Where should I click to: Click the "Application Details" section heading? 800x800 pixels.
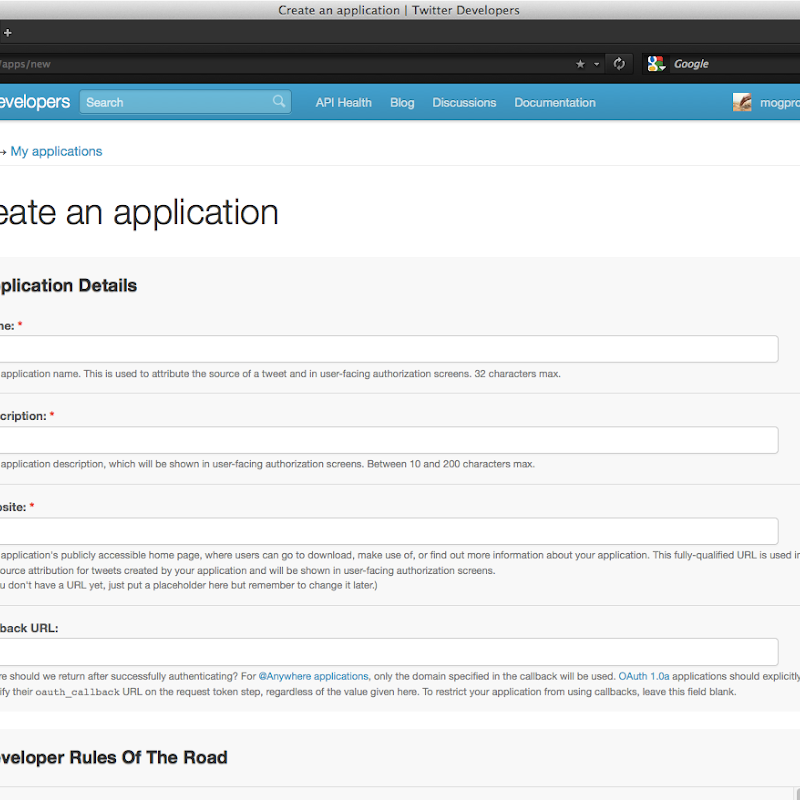coord(68,285)
